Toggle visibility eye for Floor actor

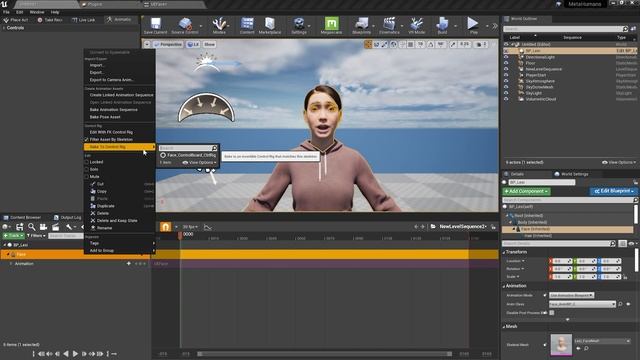(506, 63)
